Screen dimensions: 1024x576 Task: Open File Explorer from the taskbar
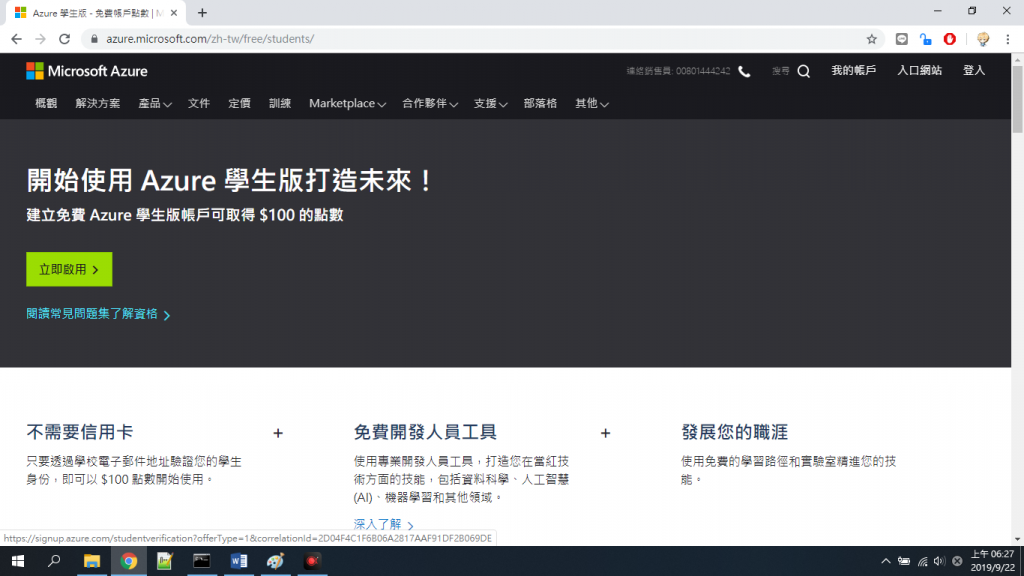91,561
